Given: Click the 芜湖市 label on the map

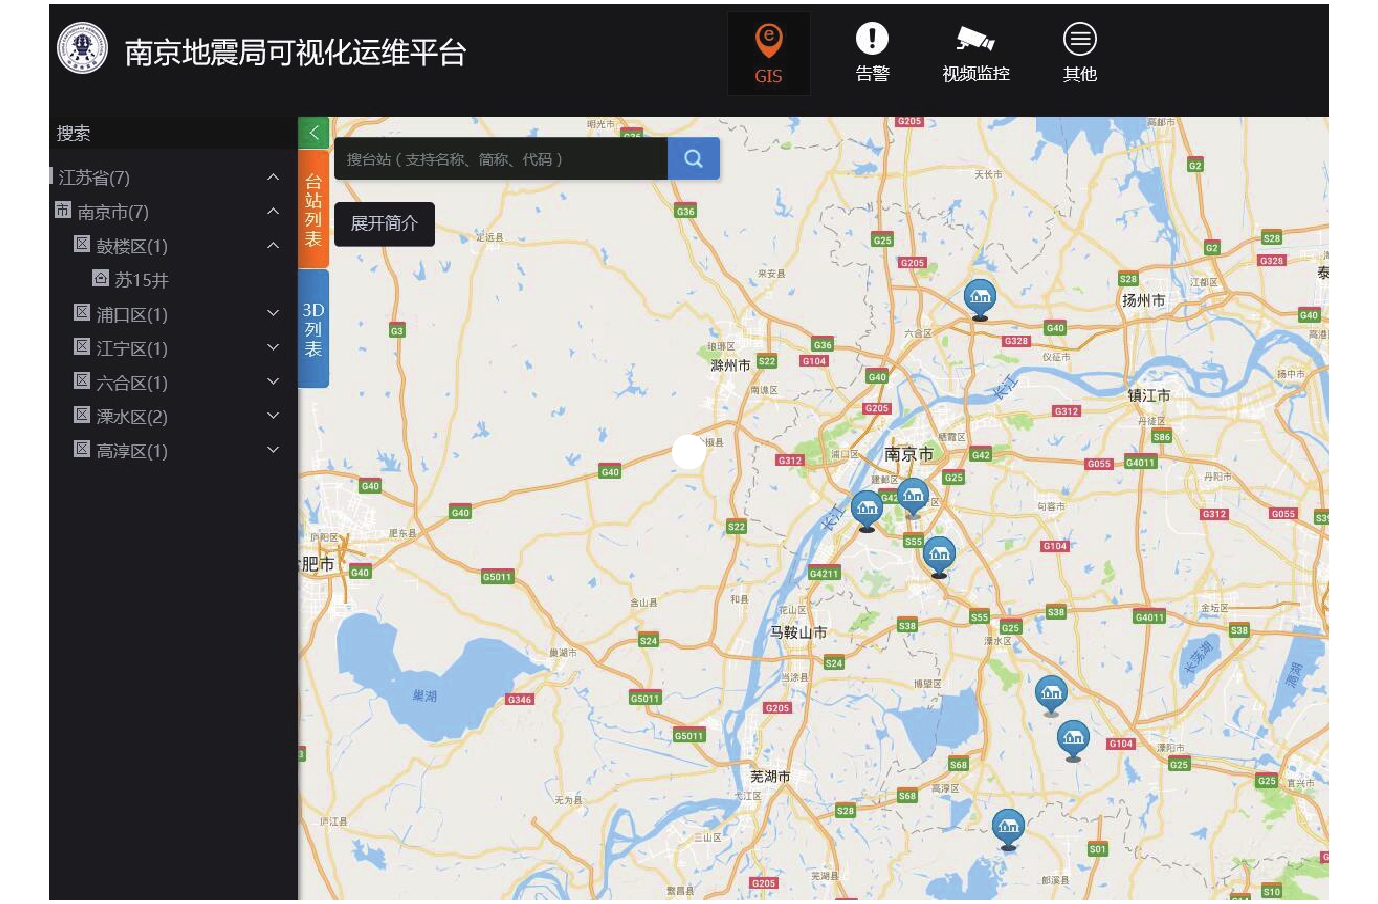Looking at the screenshot, I should pos(770,777).
